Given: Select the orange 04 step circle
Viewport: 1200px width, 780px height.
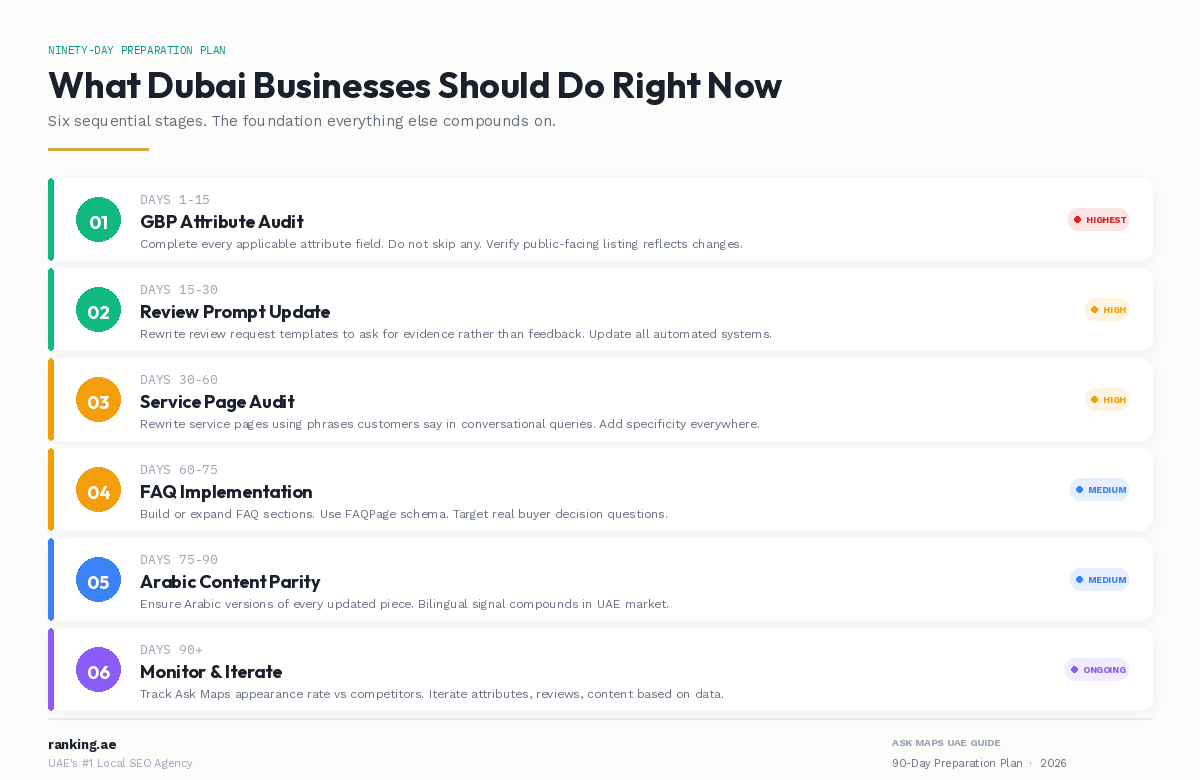Looking at the screenshot, I should click(98, 490).
